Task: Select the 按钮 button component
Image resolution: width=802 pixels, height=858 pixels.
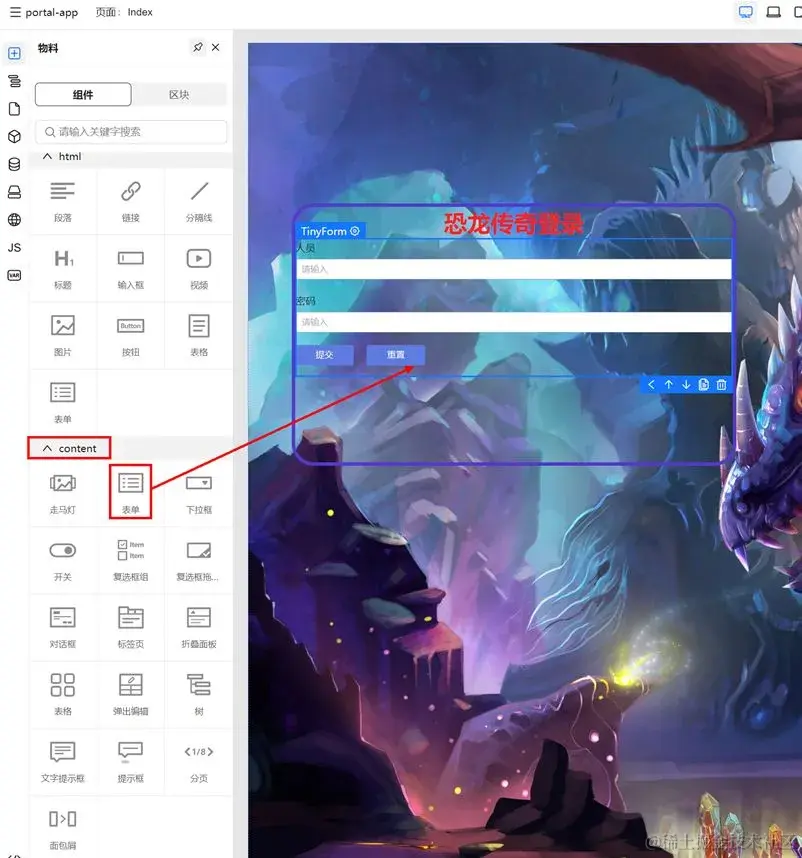Action: (131, 336)
